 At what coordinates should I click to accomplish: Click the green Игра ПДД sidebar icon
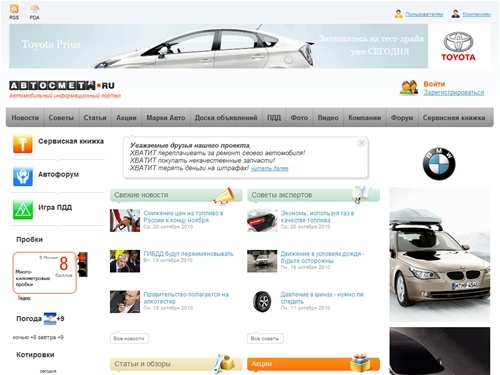(x=23, y=209)
